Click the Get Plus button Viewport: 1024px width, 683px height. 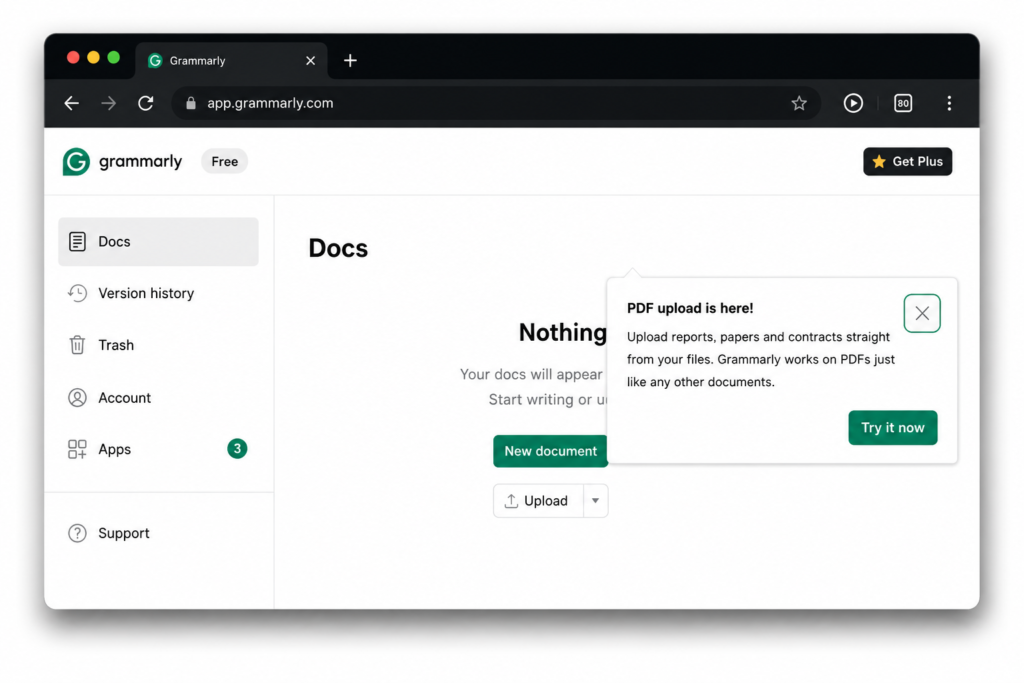coord(907,161)
